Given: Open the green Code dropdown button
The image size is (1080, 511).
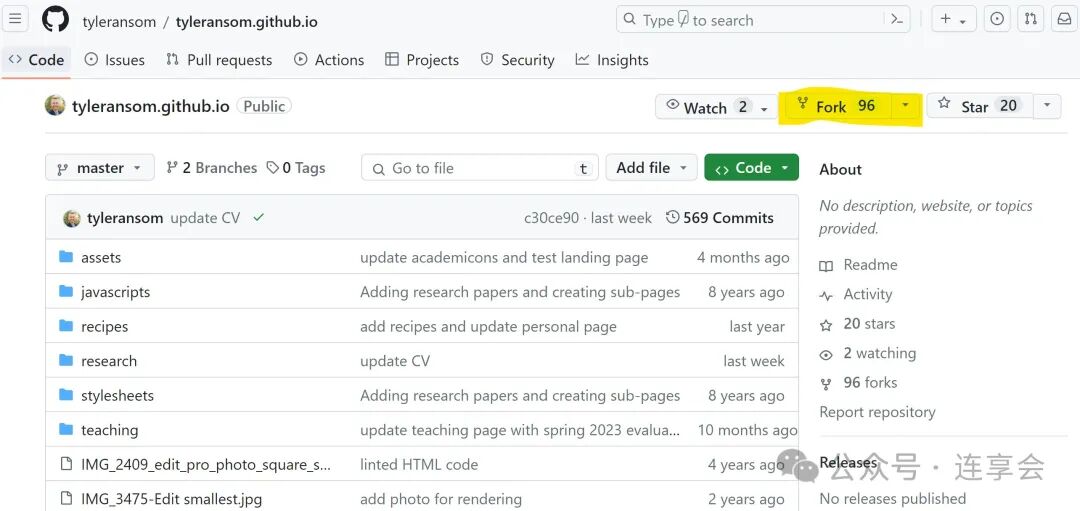Looking at the screenshot, I should [751, 167].
